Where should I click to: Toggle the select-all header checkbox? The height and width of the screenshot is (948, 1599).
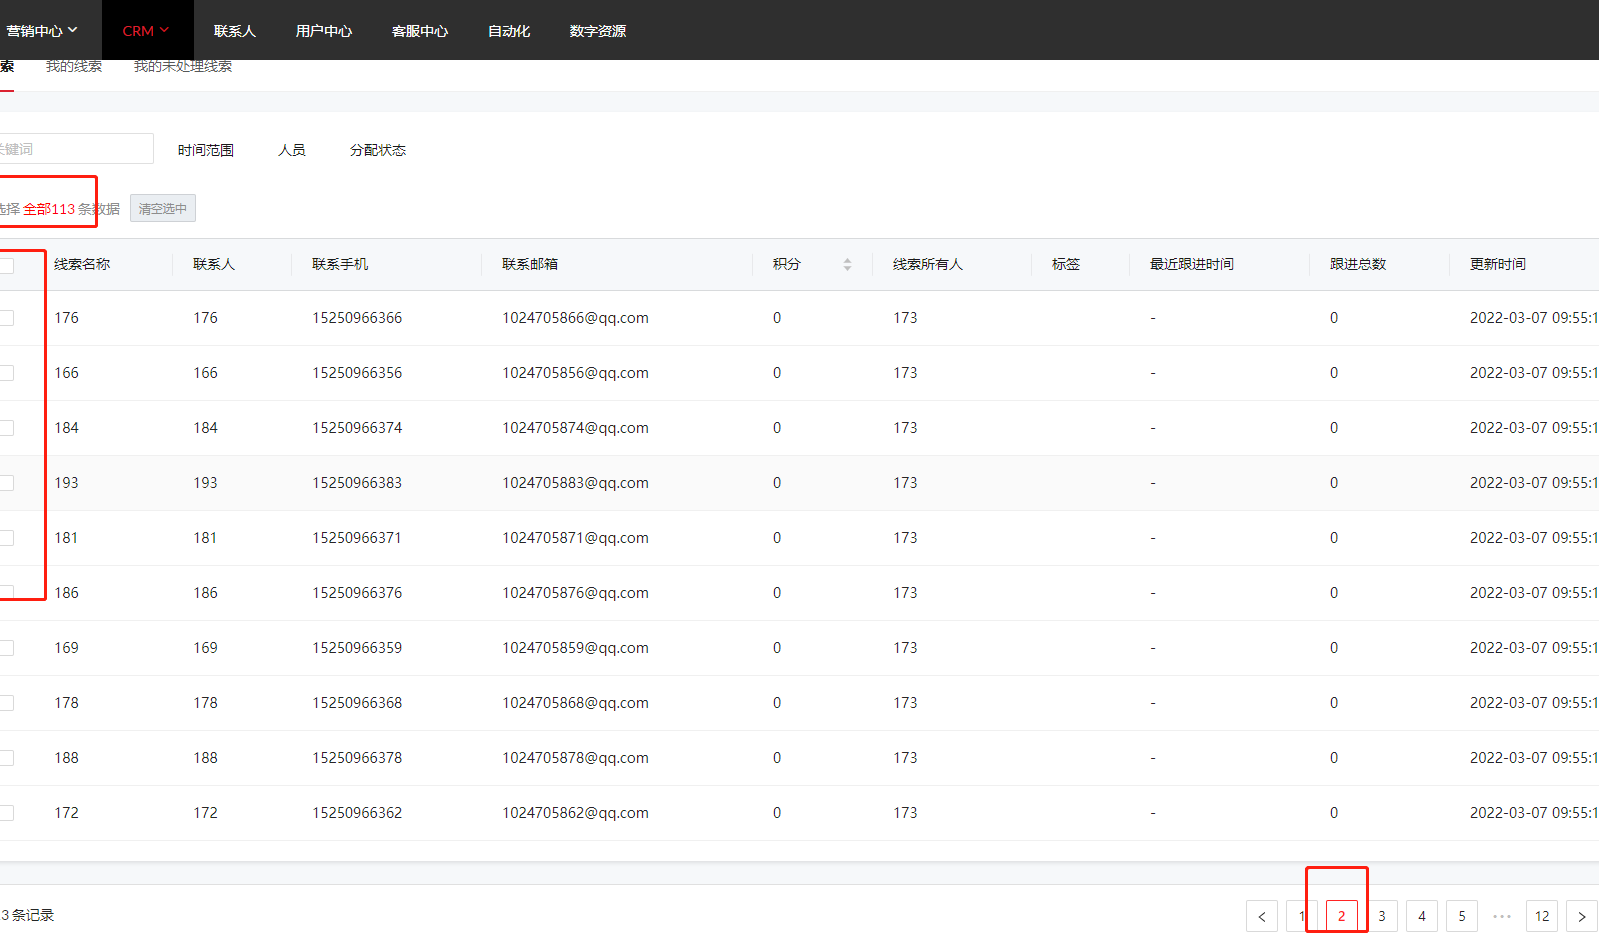[7, 265]
